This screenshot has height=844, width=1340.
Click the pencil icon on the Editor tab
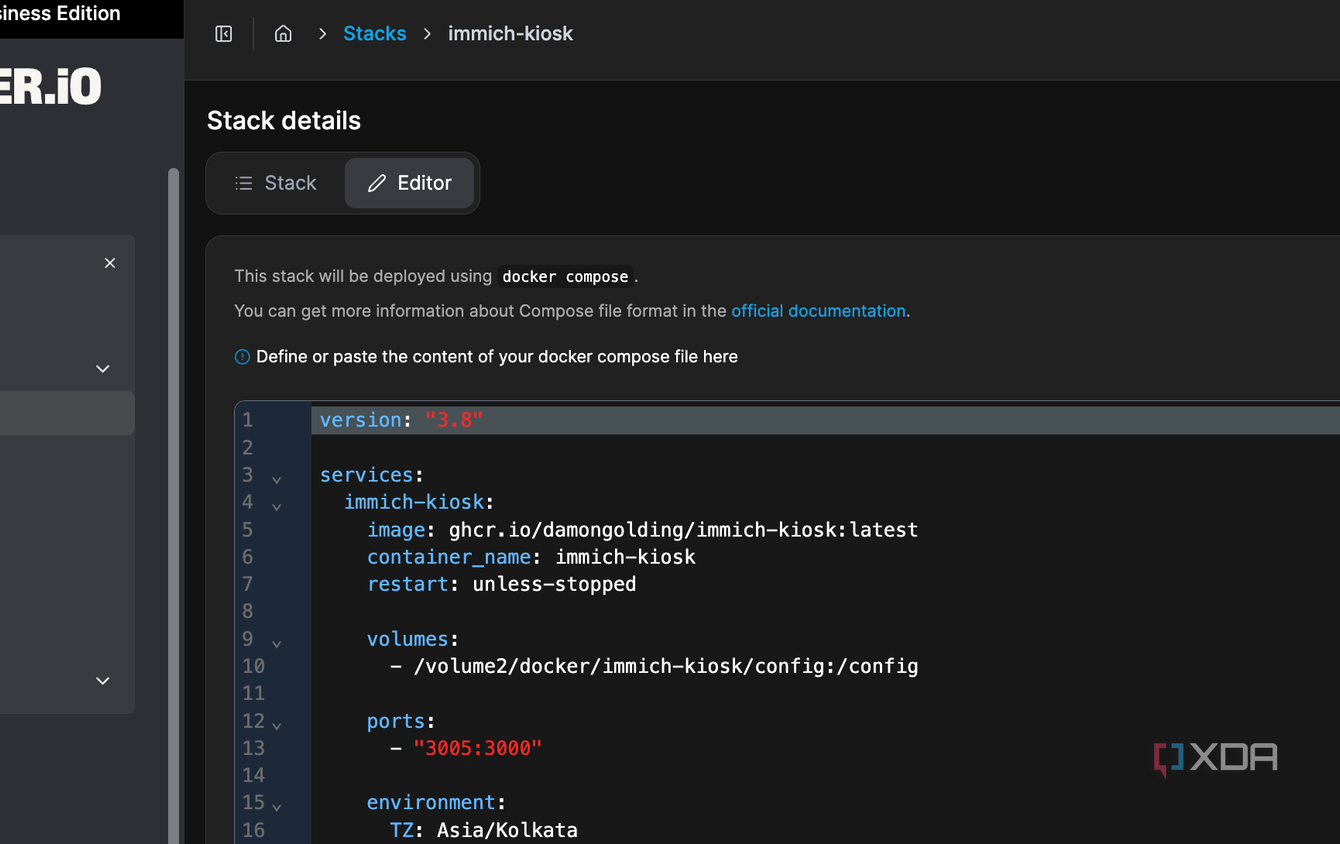coord(377,183)
